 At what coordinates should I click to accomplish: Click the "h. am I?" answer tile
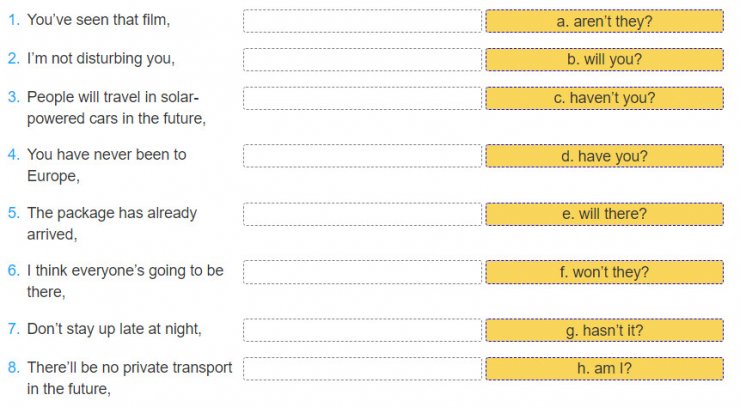[604, 368]
